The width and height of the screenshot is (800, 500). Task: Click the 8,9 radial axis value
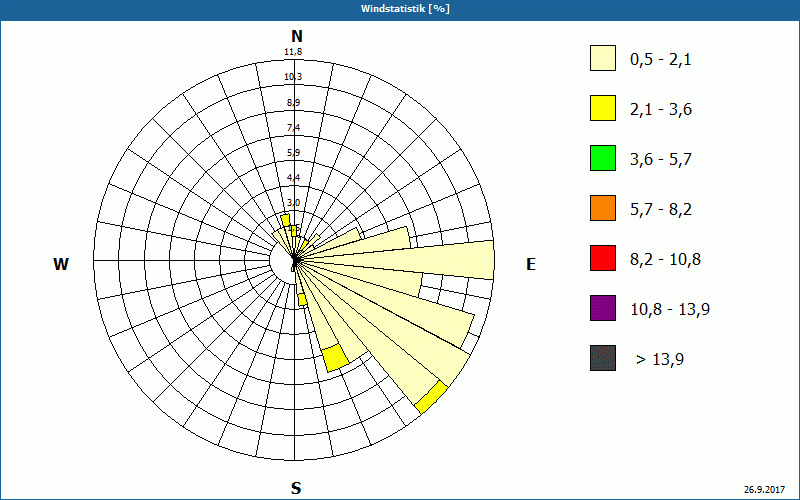coord(293,103)
